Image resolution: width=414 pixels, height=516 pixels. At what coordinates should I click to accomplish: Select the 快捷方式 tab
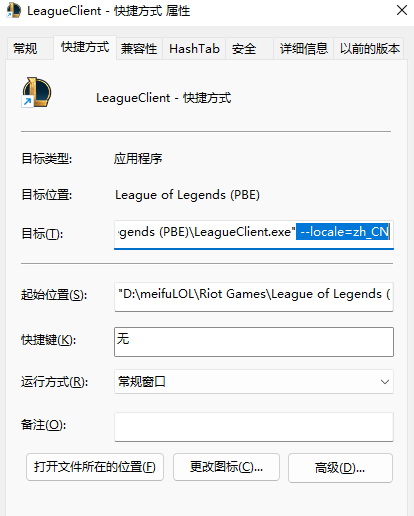[x=85, y=47]
